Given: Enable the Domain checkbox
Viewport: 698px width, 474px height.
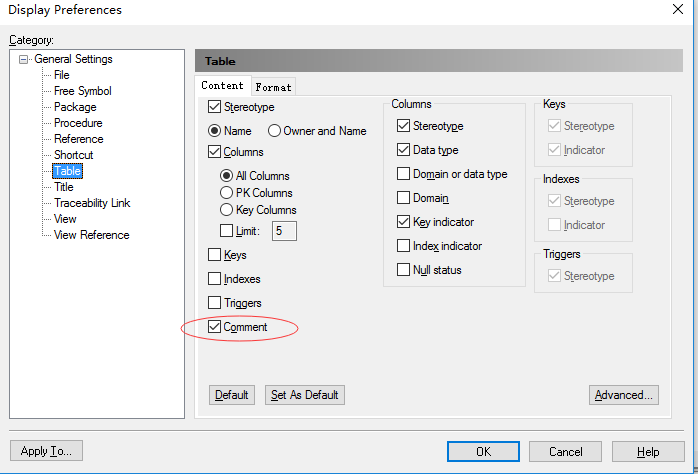Looking at the screenshot, I should [x=403, y=198].
